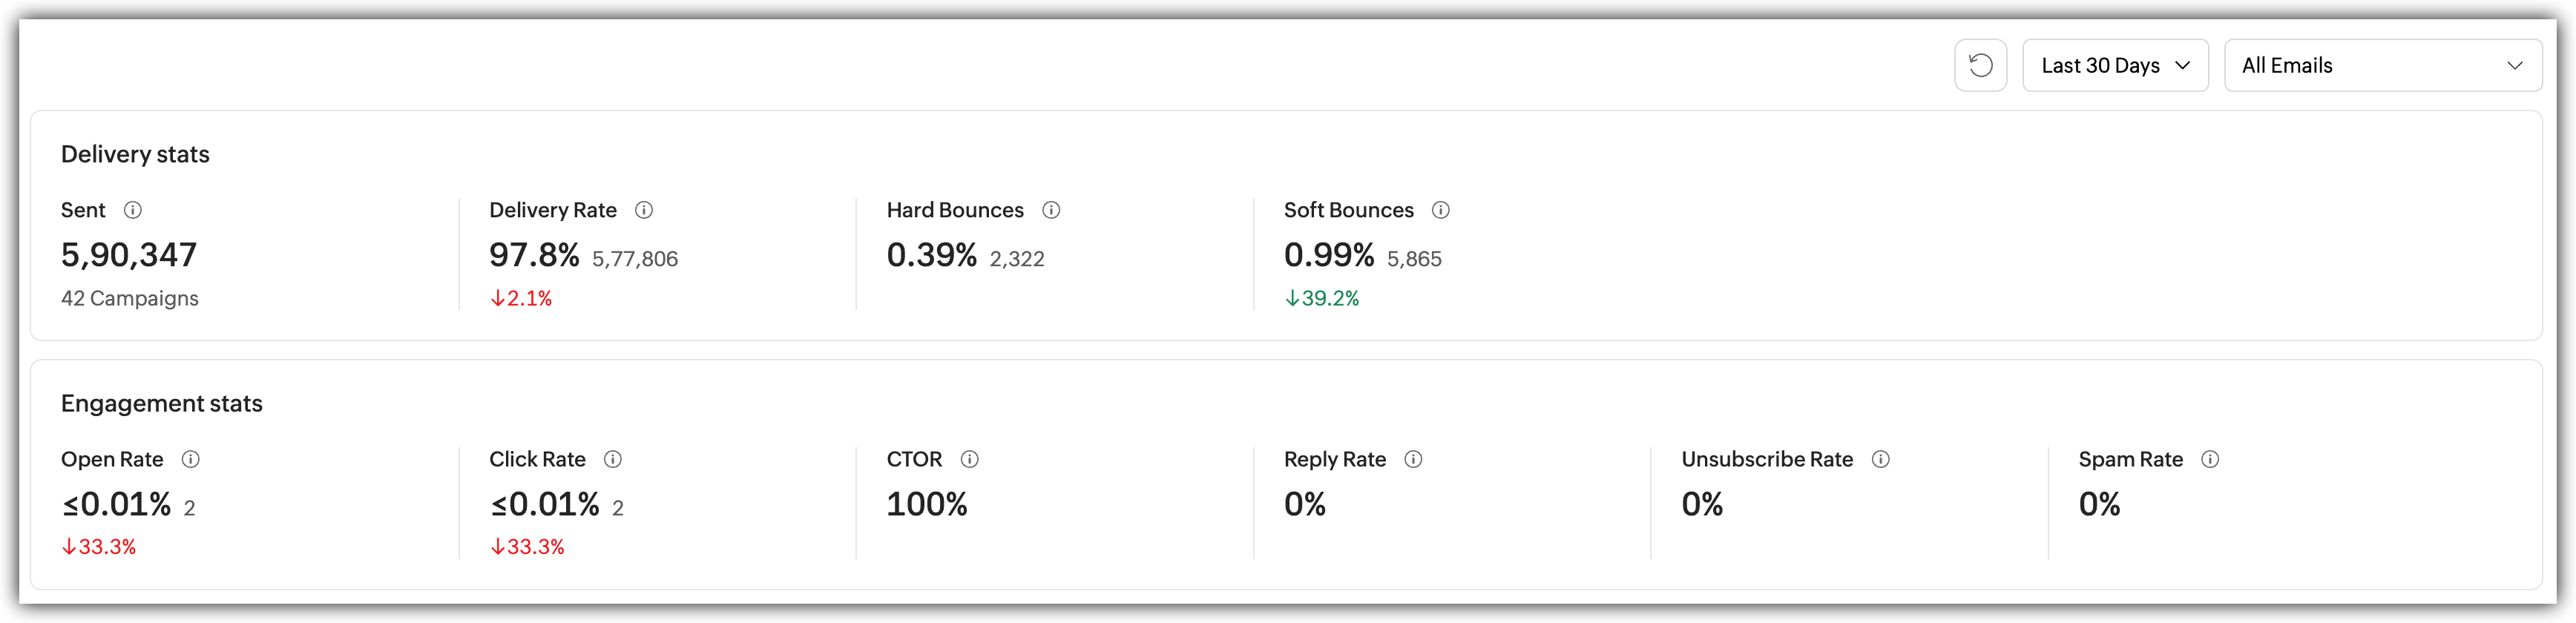
Task: Open info icon next to Hard Bounces
Action: [x=1051, y=210]
